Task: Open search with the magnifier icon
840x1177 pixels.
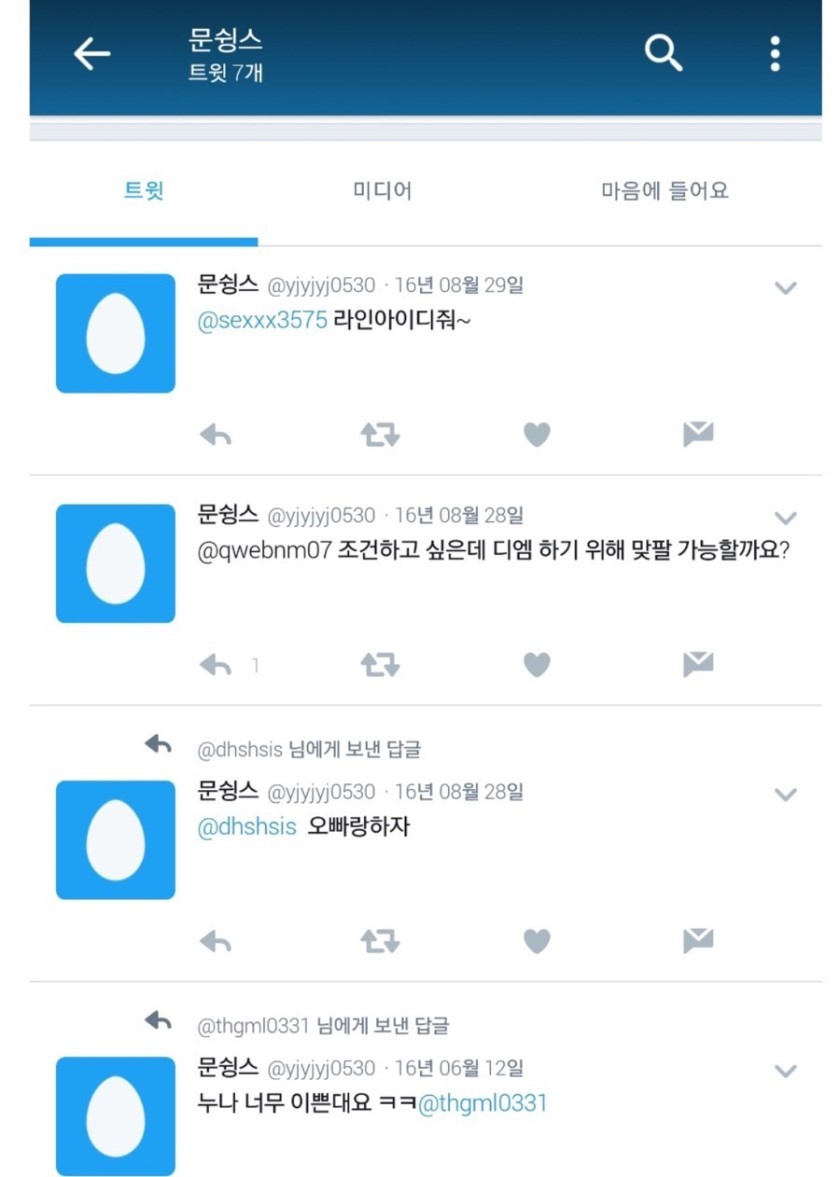Action: (663, 53)
